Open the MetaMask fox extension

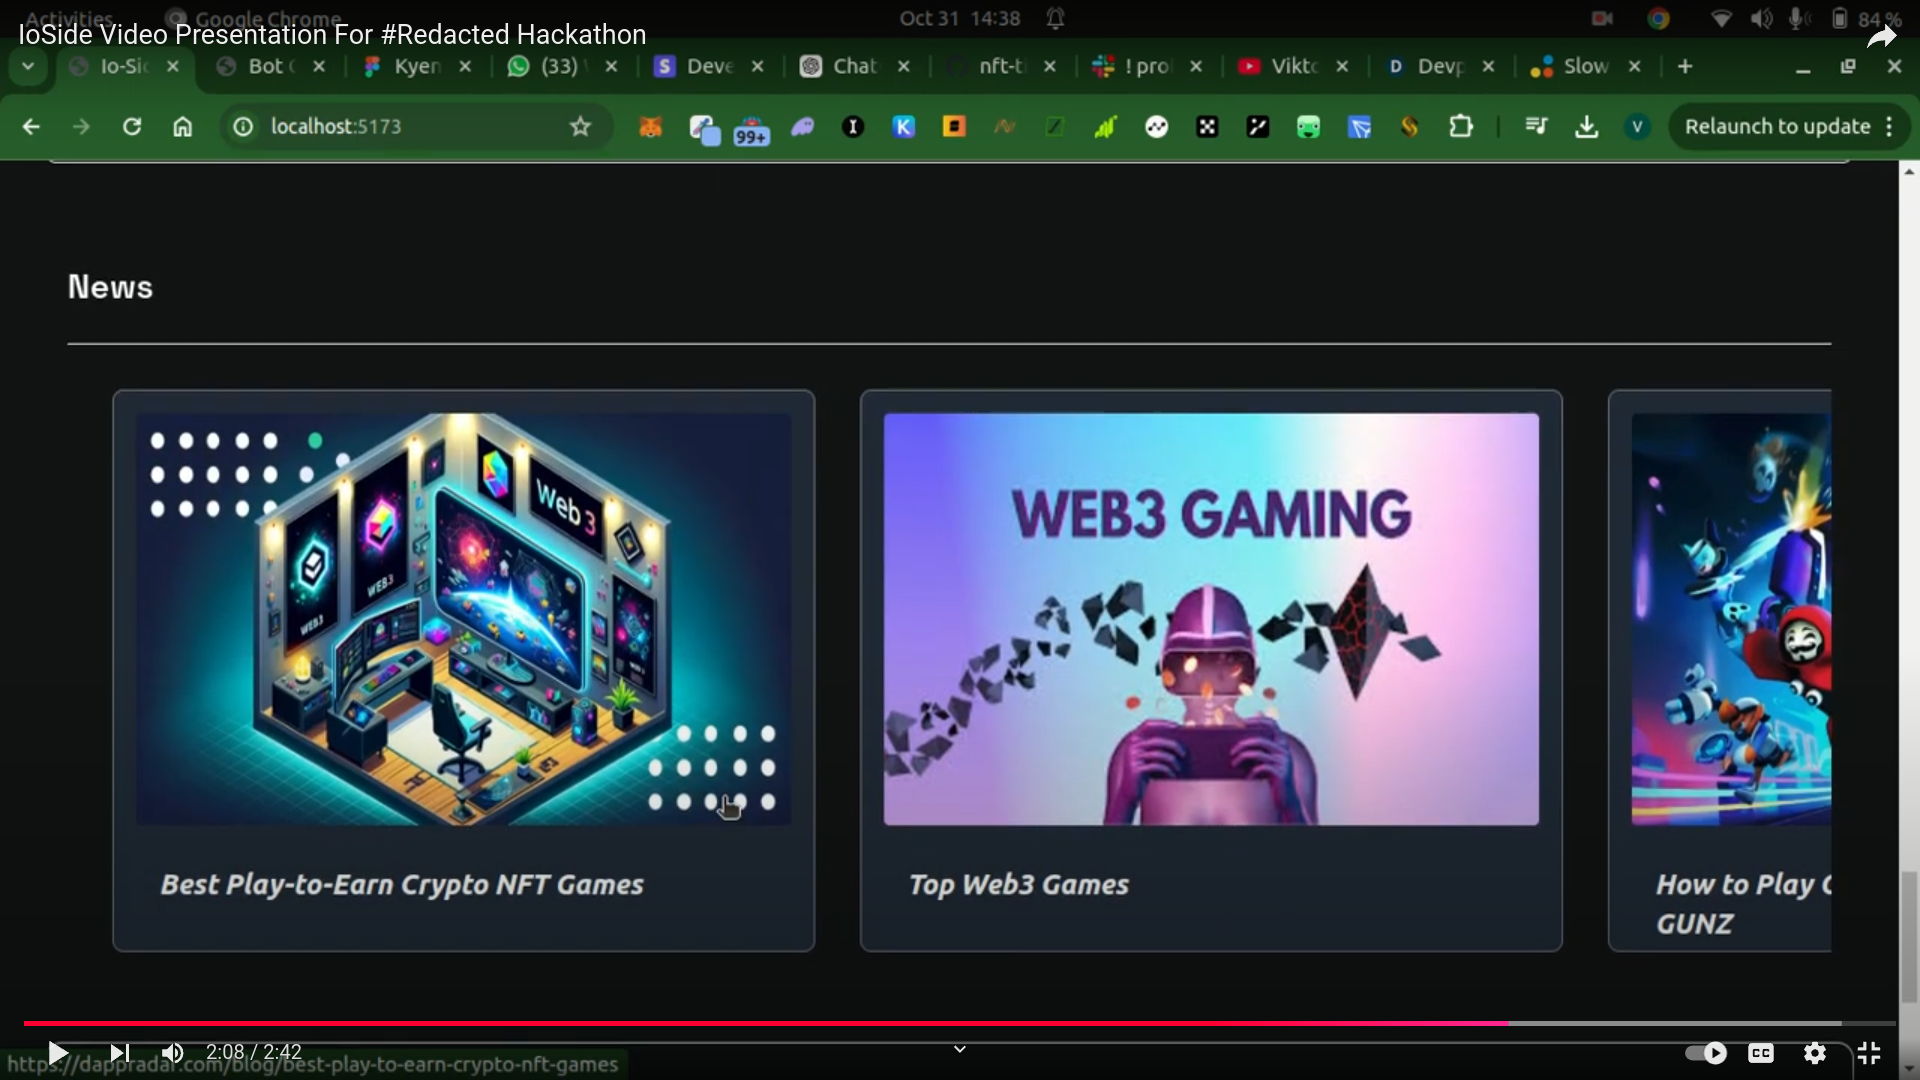[x=651, y=127]
